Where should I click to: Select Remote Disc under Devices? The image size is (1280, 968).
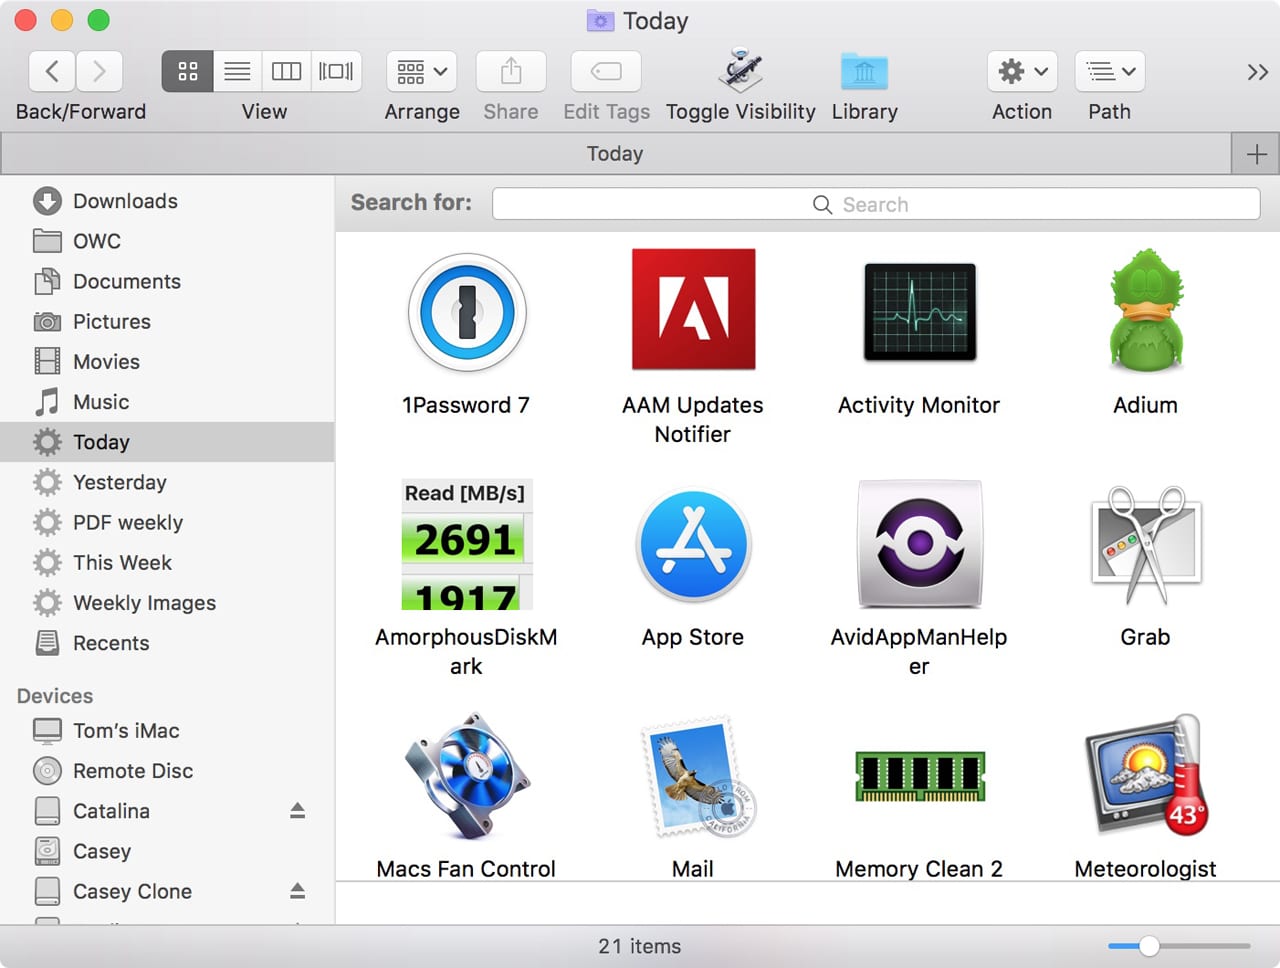[x=167, y=771]
